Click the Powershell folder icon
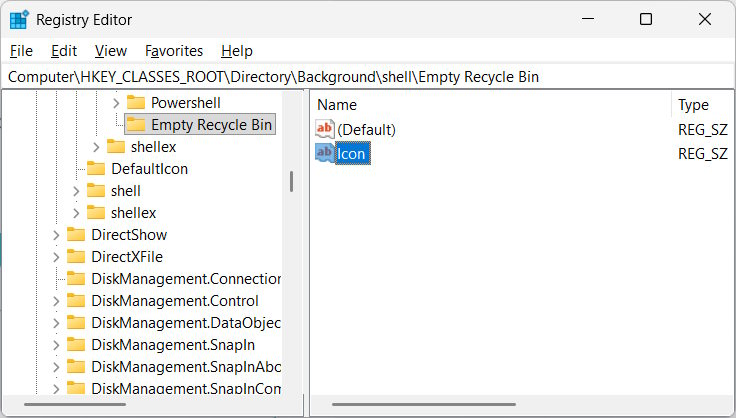Image resolution: width=736 pixels, height=418 pixels. [136, 103]
